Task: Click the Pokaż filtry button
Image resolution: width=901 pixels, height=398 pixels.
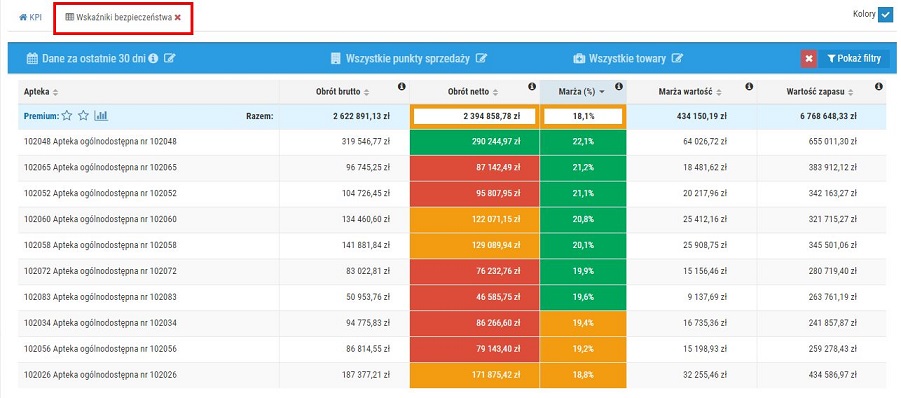Action: 853,59
